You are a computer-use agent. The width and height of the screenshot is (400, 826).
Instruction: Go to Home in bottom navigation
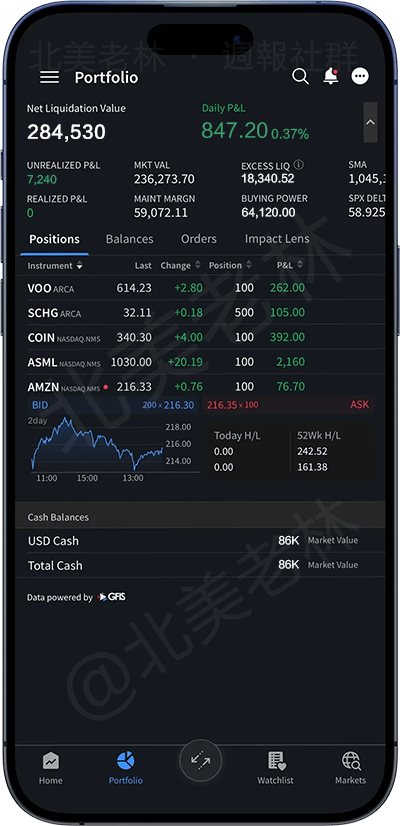51,768
